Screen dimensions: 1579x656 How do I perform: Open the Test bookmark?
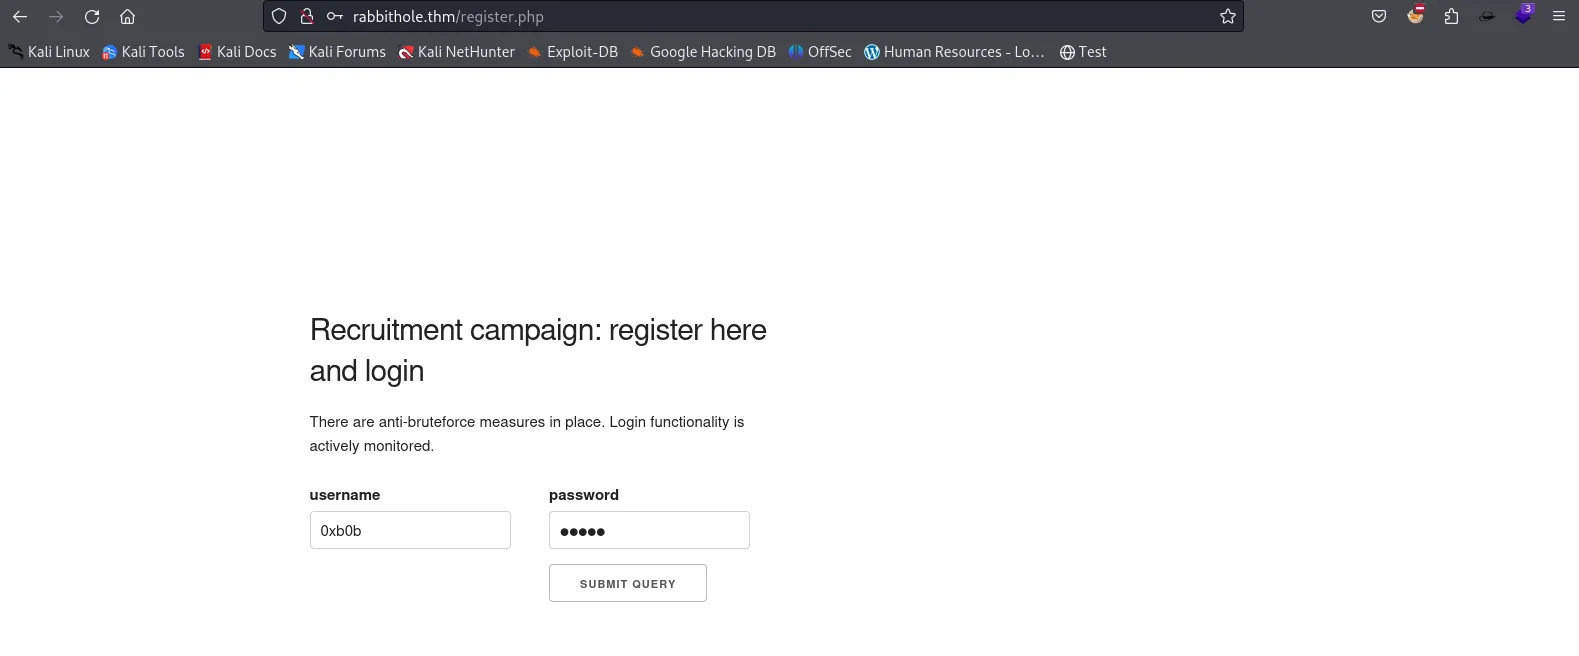click(1083, 52)
